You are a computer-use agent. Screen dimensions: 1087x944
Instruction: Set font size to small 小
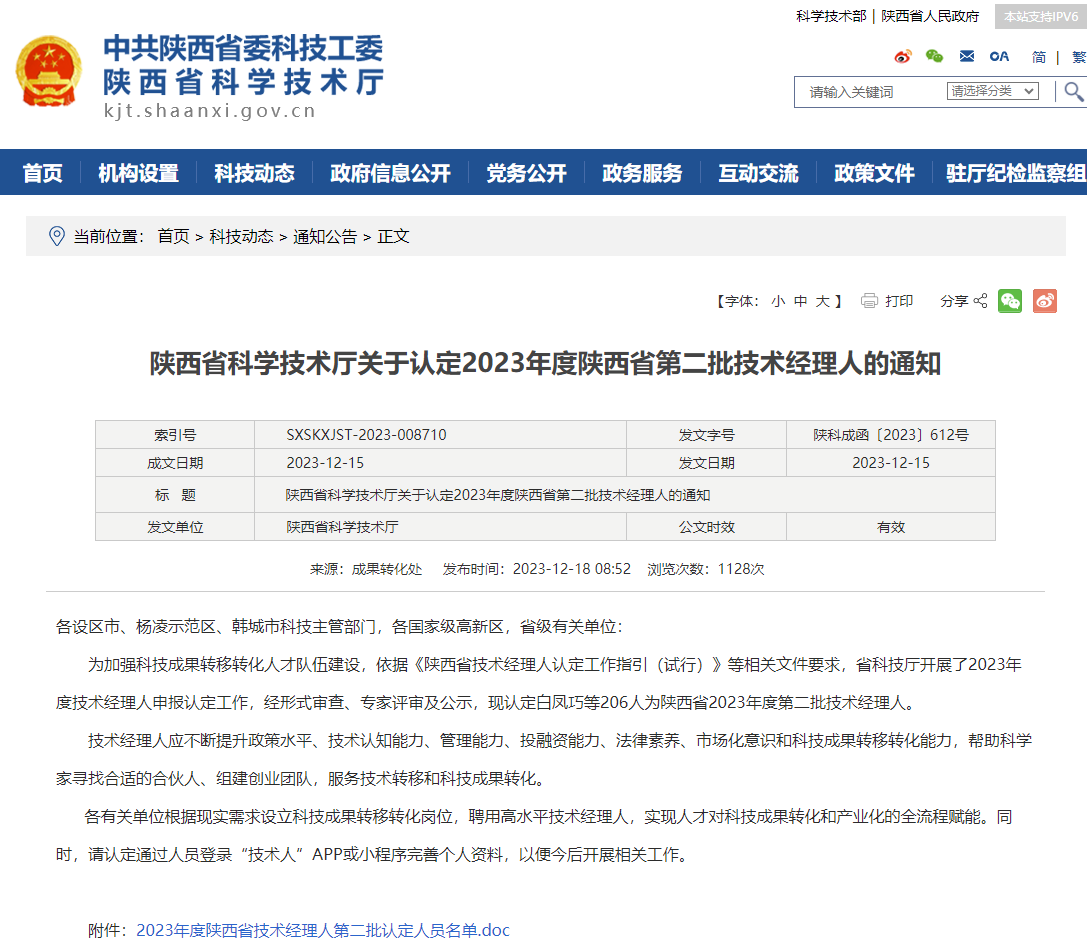(x=779, y=301)
